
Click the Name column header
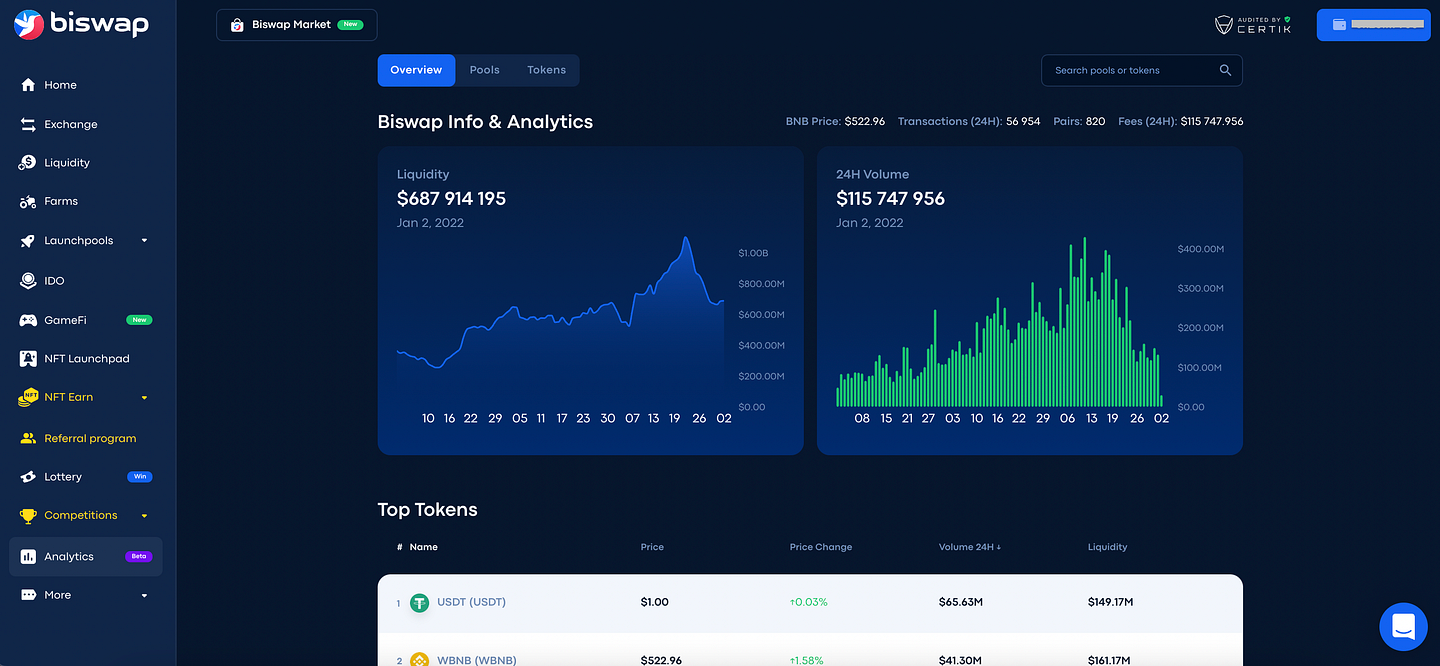pos(424,547)
